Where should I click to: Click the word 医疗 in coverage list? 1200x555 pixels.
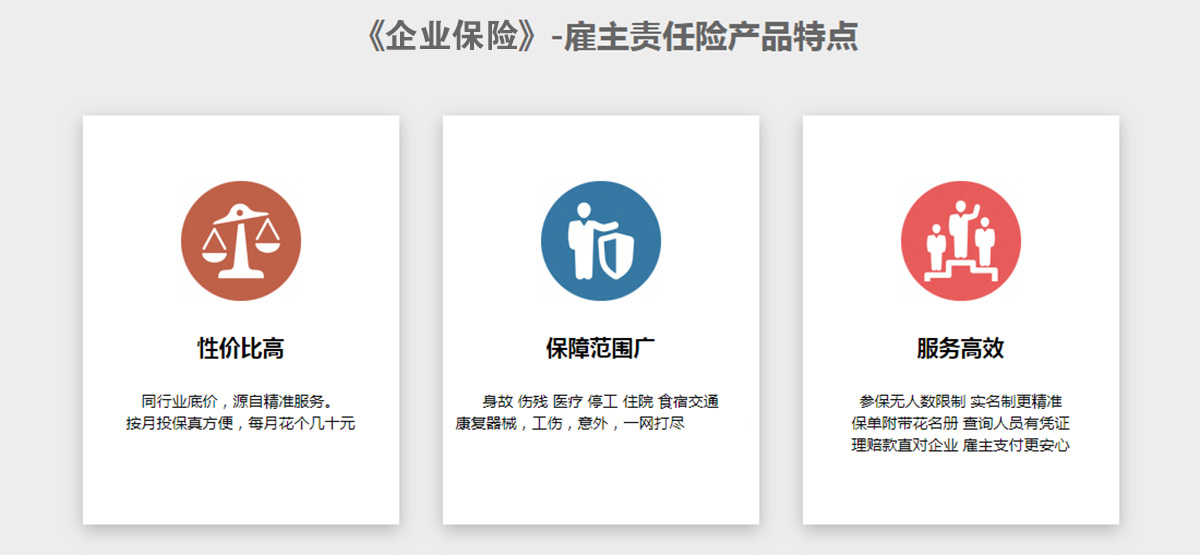click(567, 401)
